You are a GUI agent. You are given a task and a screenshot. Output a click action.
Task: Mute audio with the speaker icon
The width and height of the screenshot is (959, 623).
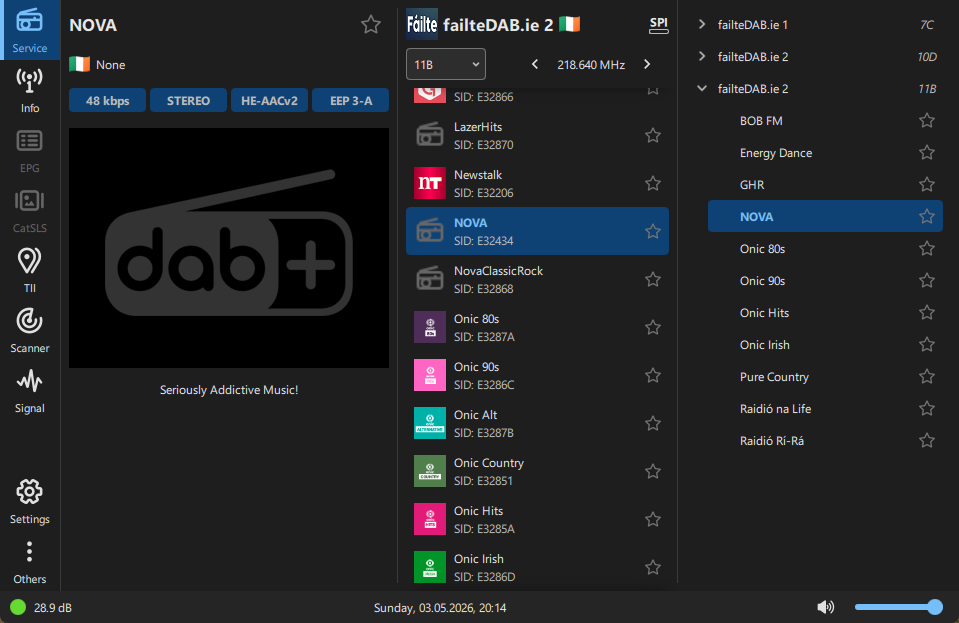[826, 606]
